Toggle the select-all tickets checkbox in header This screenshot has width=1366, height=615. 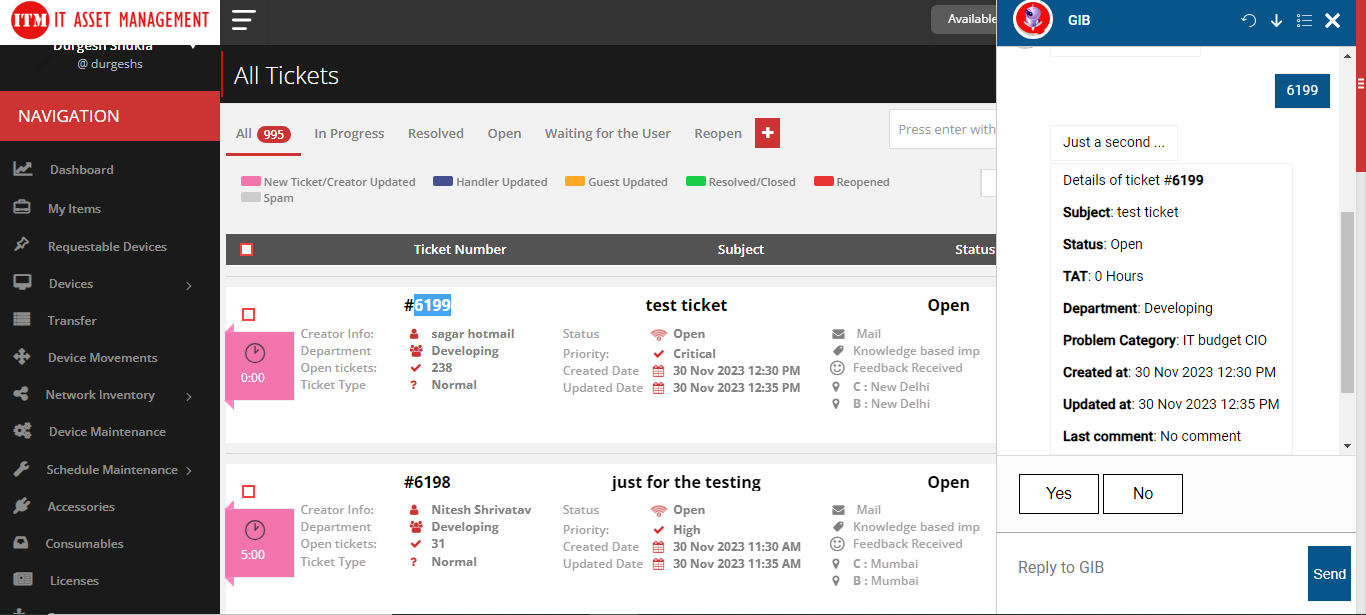coord(247,249)
